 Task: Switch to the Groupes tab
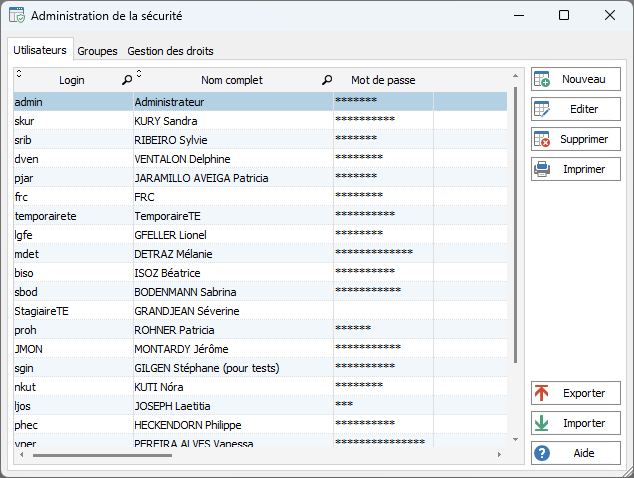97,50
